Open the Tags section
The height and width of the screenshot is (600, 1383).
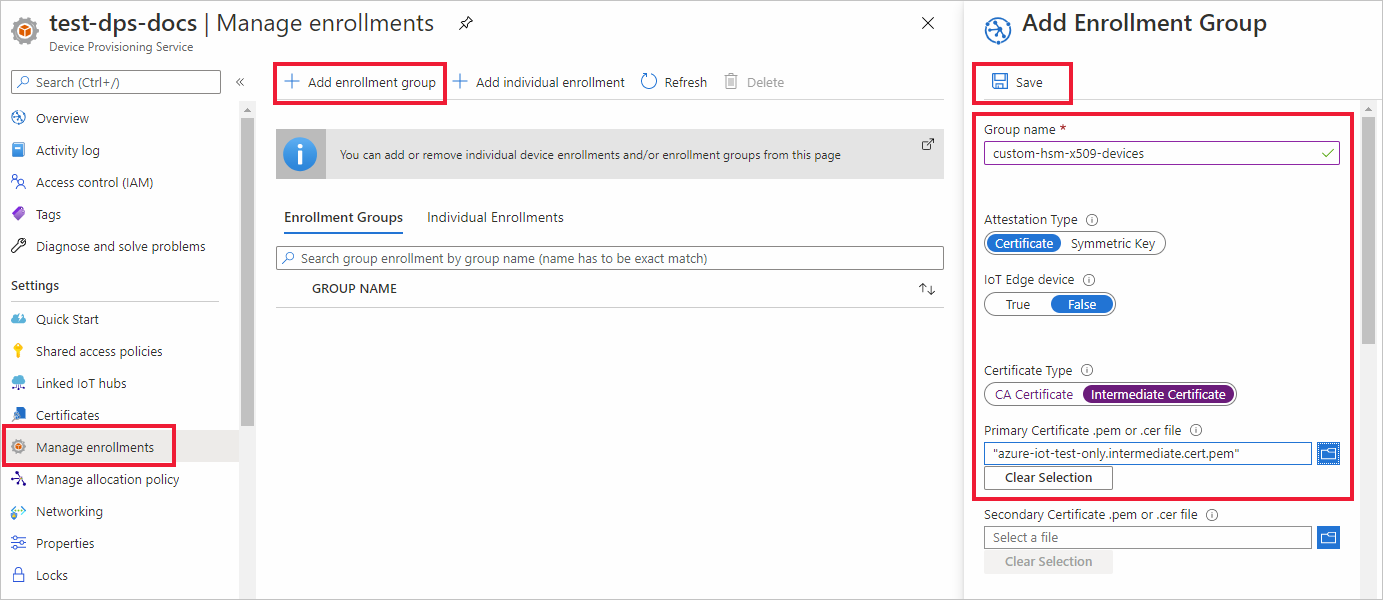coord(48,214)
